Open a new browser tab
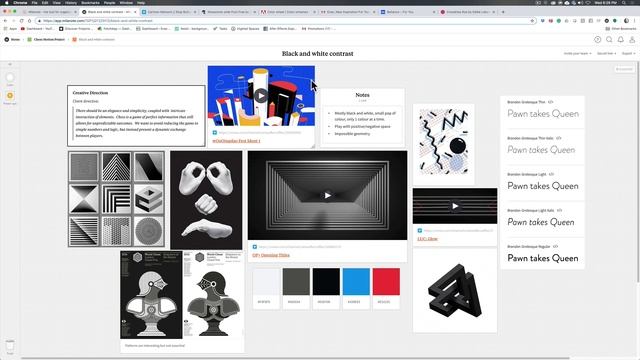 coord(503,12)
